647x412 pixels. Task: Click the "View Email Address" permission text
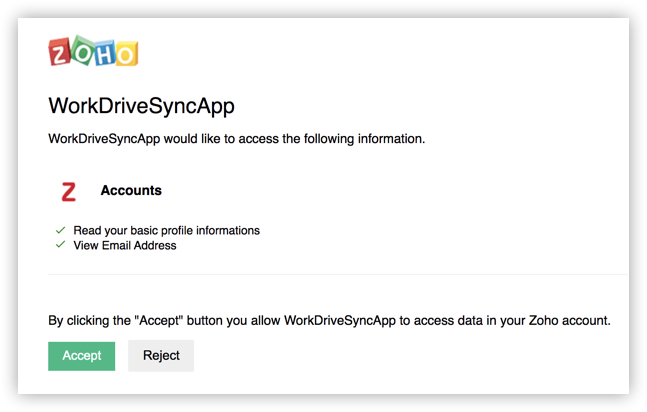pyautogui.click(x=125, y=245)
